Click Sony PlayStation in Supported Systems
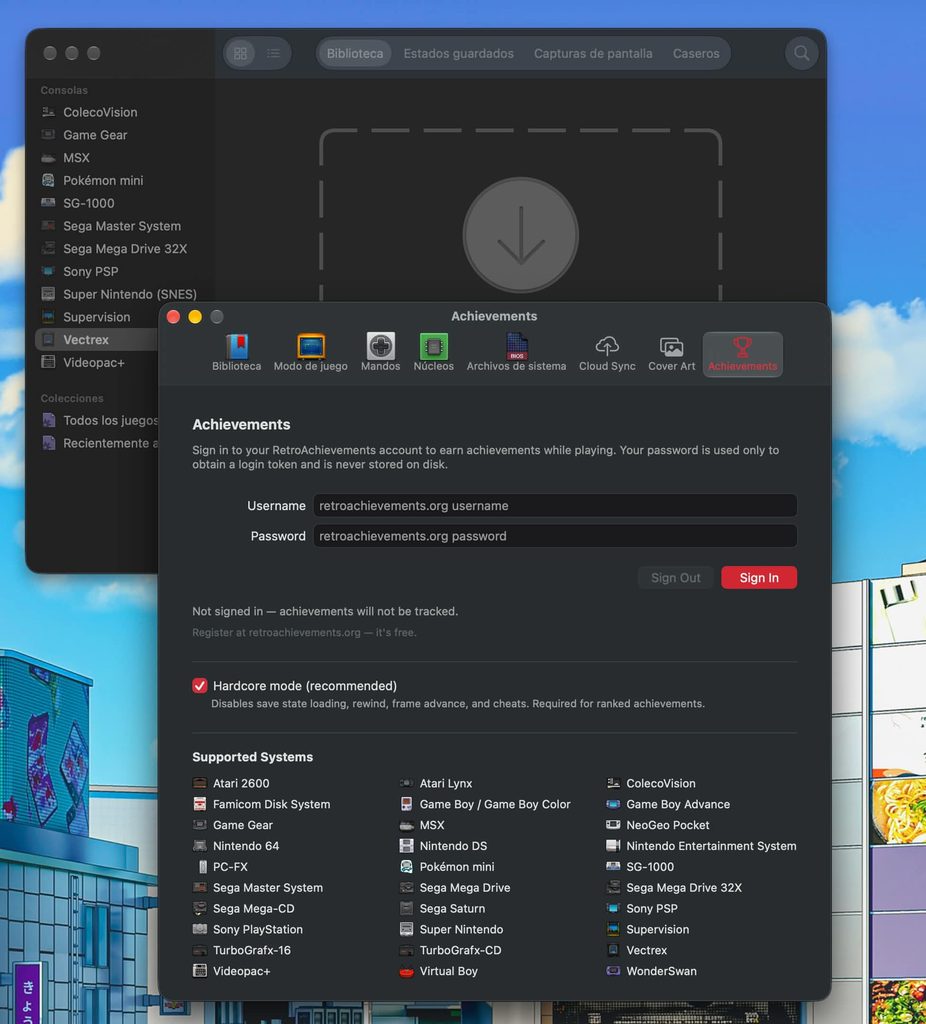 pos(247,929)
